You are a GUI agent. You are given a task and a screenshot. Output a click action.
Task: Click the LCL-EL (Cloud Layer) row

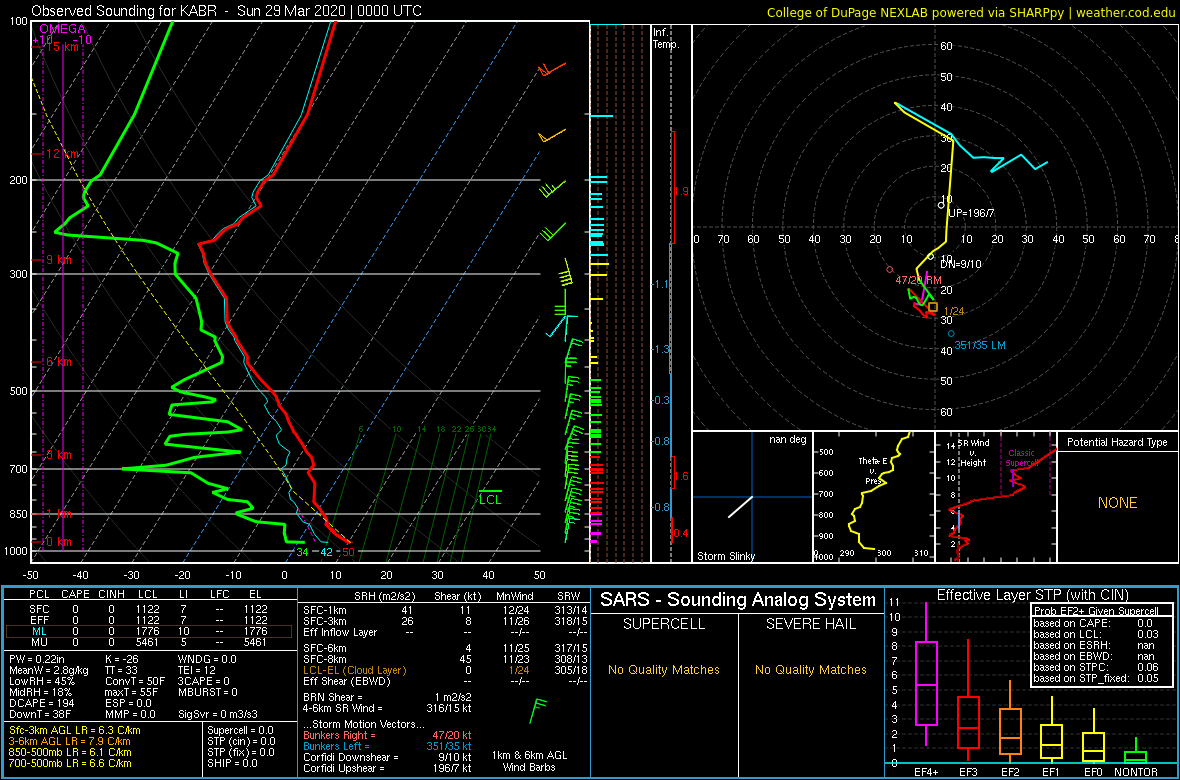pyautogui.click(x=446, y=670)
